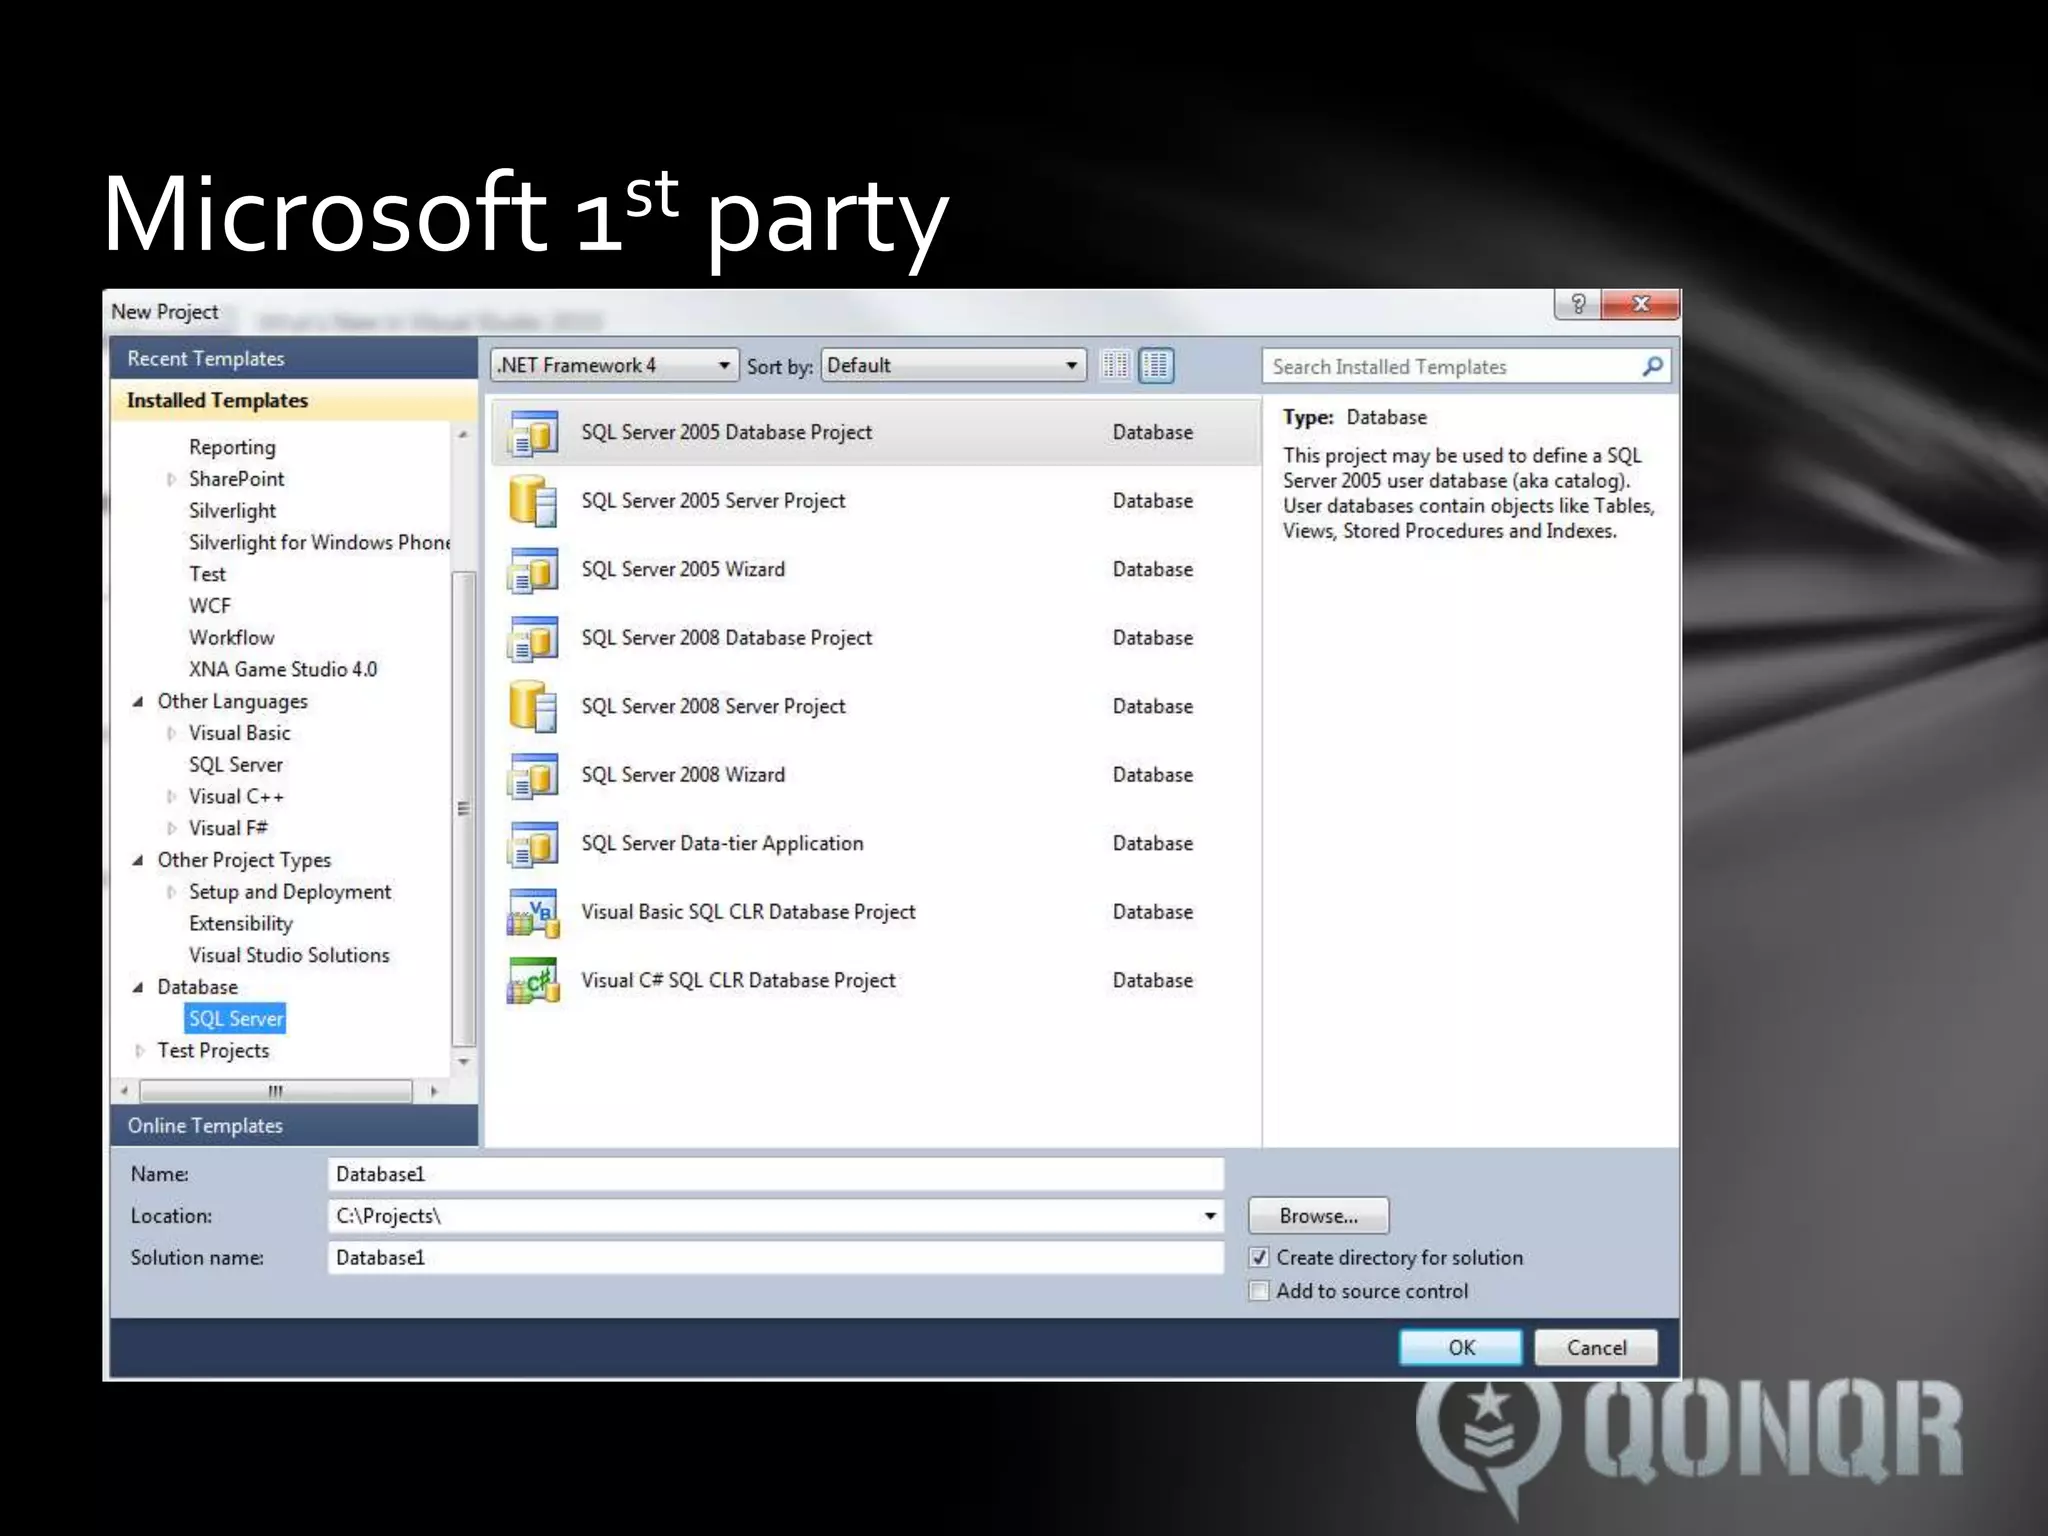Screen dimensions: 2048x1536
Task: Expand the Visual C++ node
Action: [x=172, y=797]
